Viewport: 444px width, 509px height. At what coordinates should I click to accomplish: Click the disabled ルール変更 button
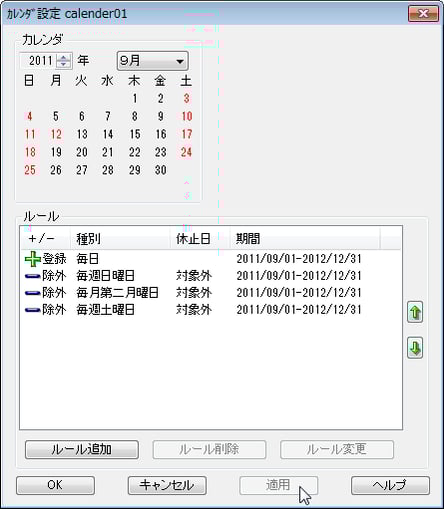[337, 450]
